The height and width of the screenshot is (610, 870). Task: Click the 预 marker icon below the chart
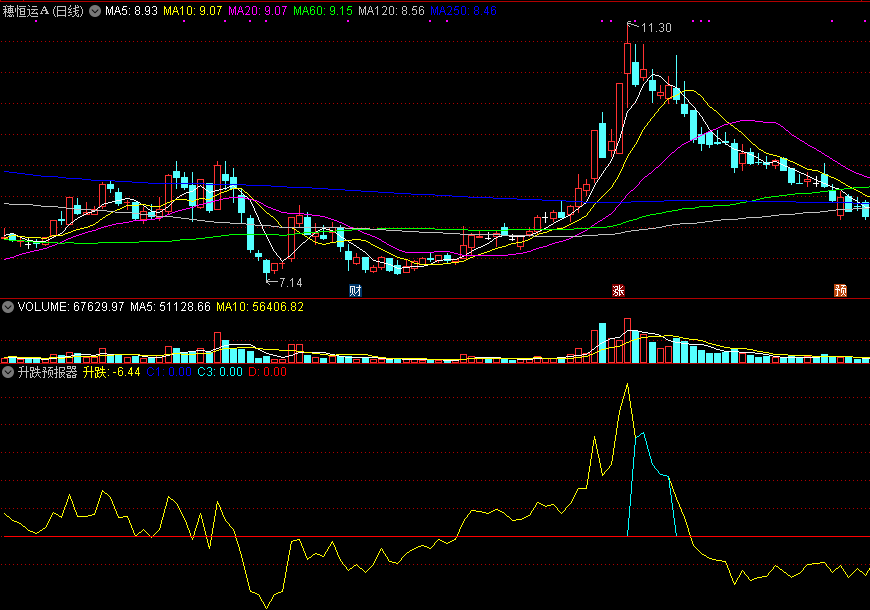[841, 290]
